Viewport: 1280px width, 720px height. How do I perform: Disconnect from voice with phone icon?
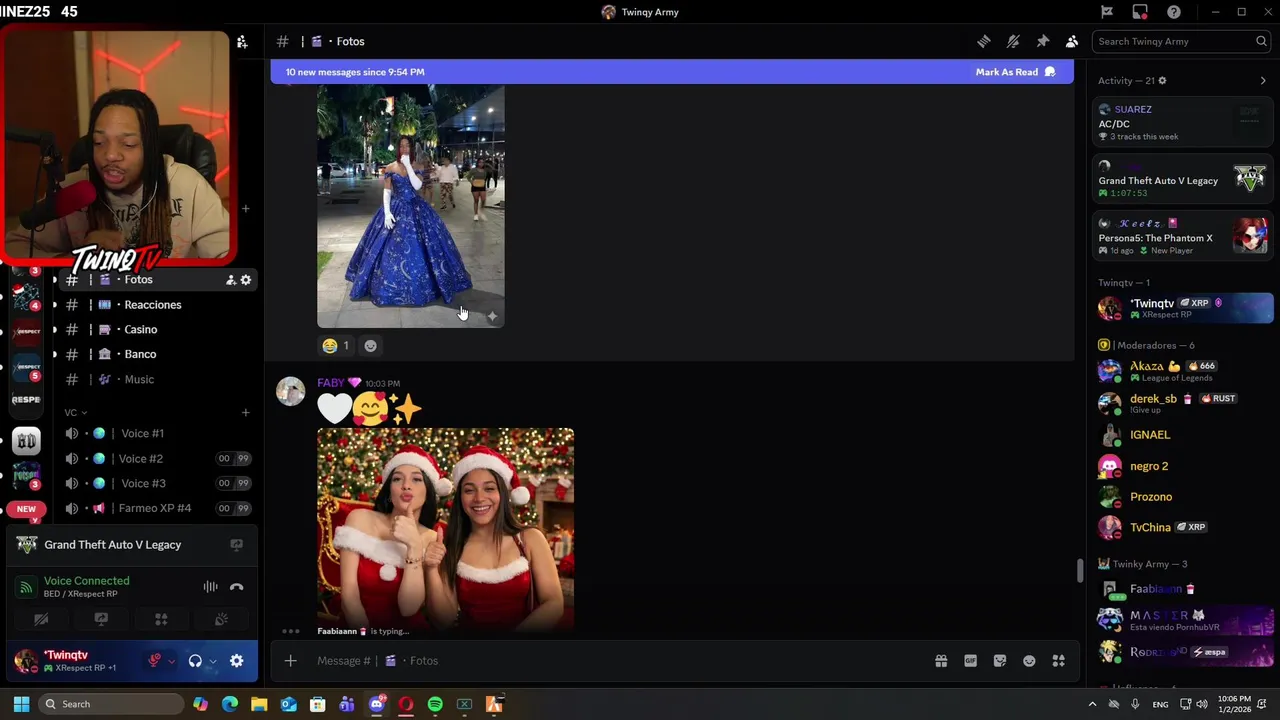point(237,587)
